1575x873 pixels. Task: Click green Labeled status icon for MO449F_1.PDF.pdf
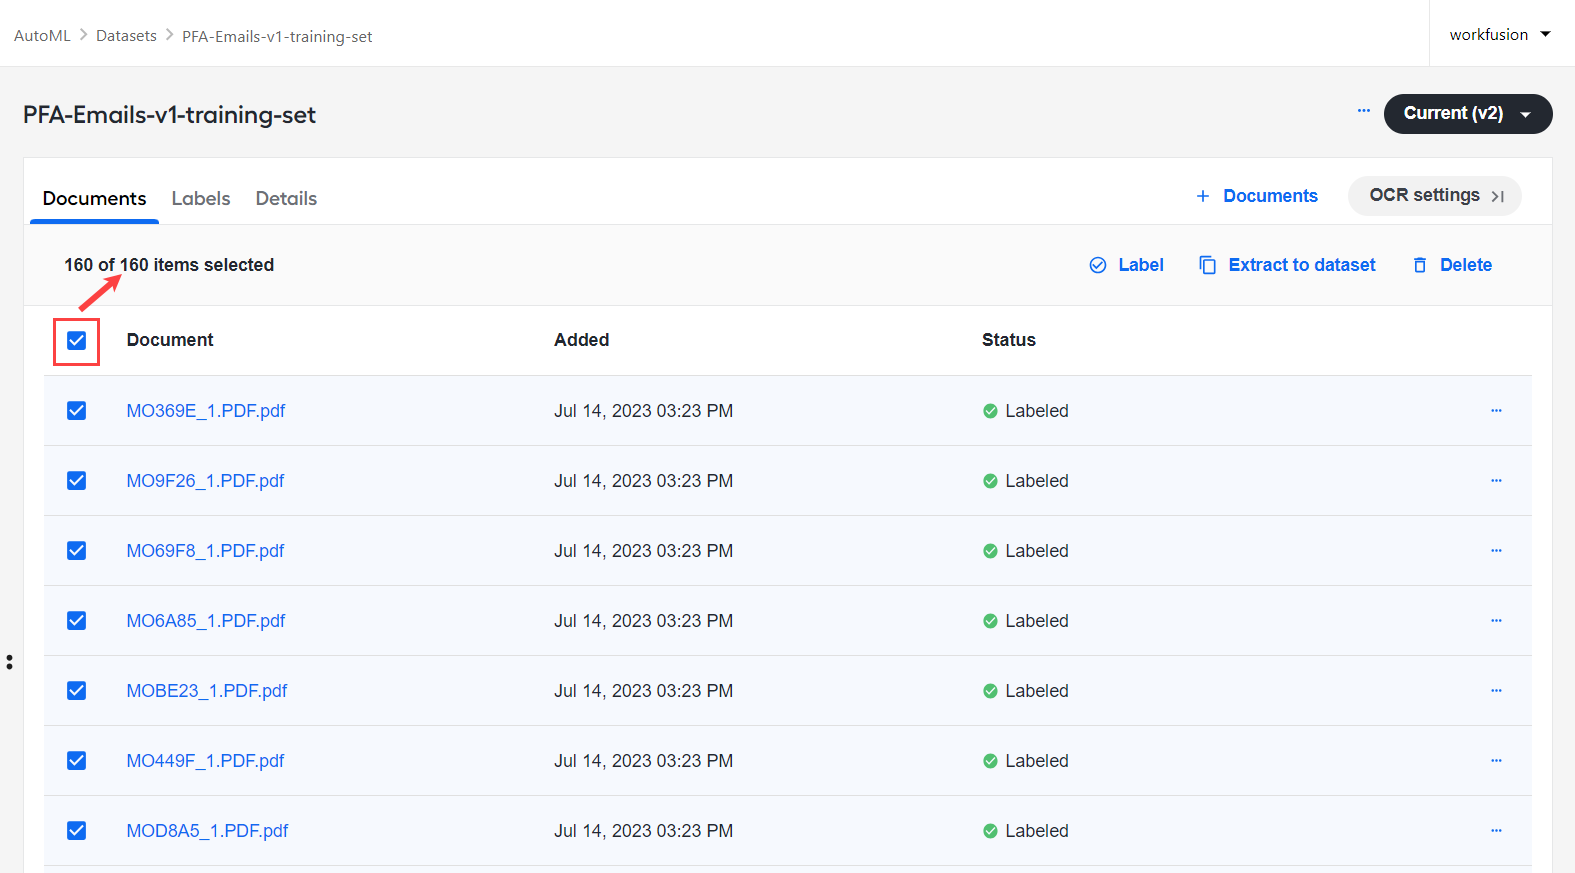(990, 761)
